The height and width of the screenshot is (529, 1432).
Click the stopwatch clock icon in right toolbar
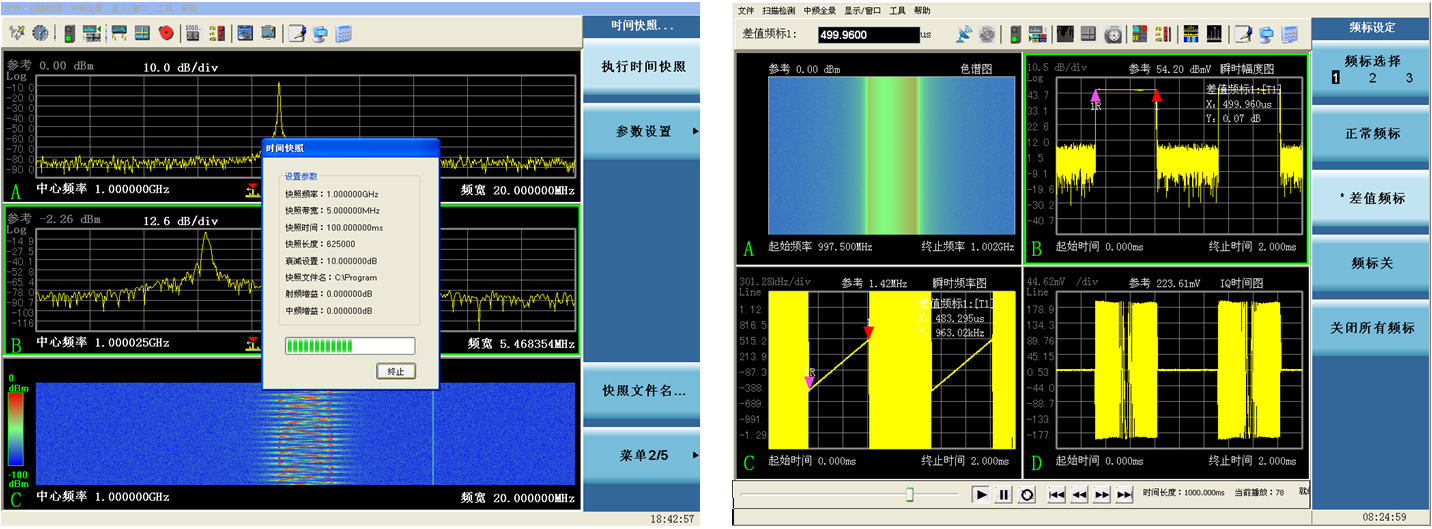click(1113, 34)
